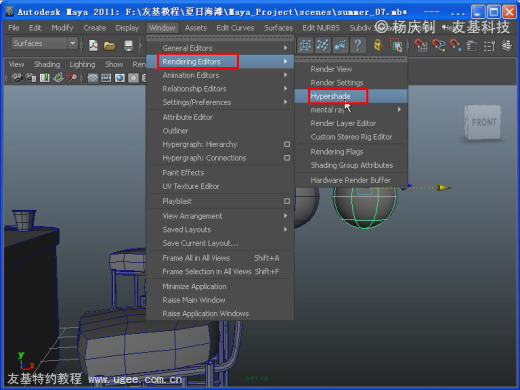520x390 pixels.
Task: Select Hypershade from the submenu
Action: pos(351,96)
